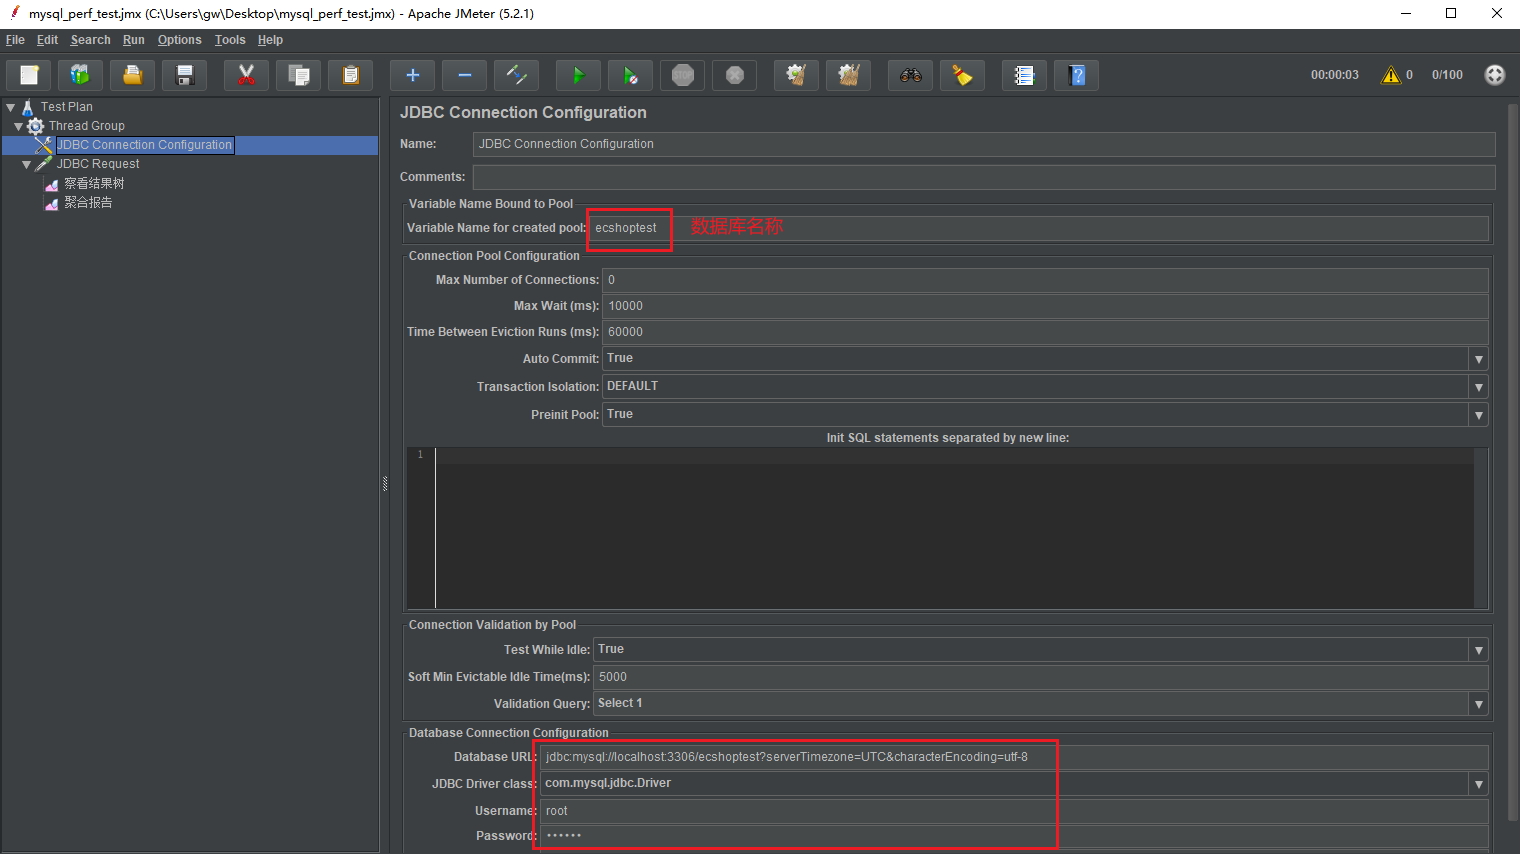Click the warning triangle log indicator
This screenshot has width=1520, height=854.
pyautogui.click(x=1391, y=75)
